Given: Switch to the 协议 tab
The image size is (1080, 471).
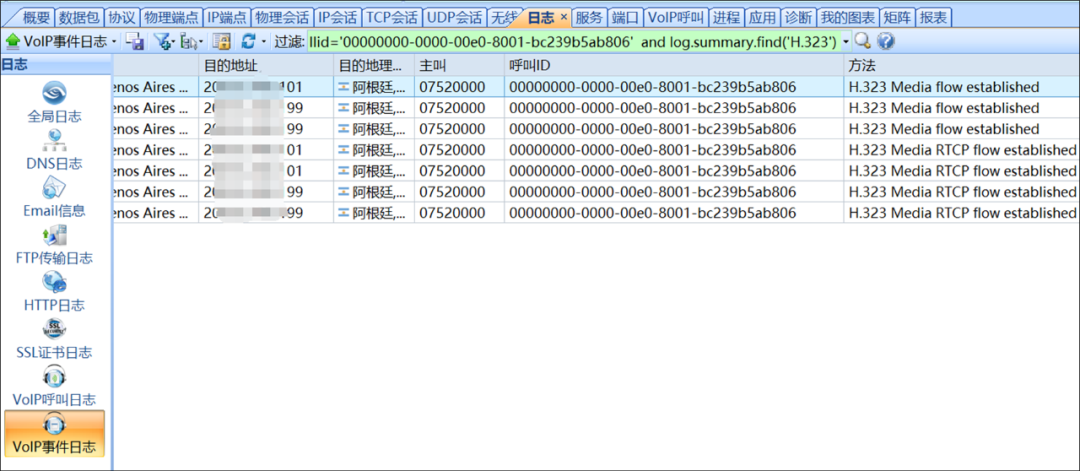Looking at the screenshot, I should 121,17.
